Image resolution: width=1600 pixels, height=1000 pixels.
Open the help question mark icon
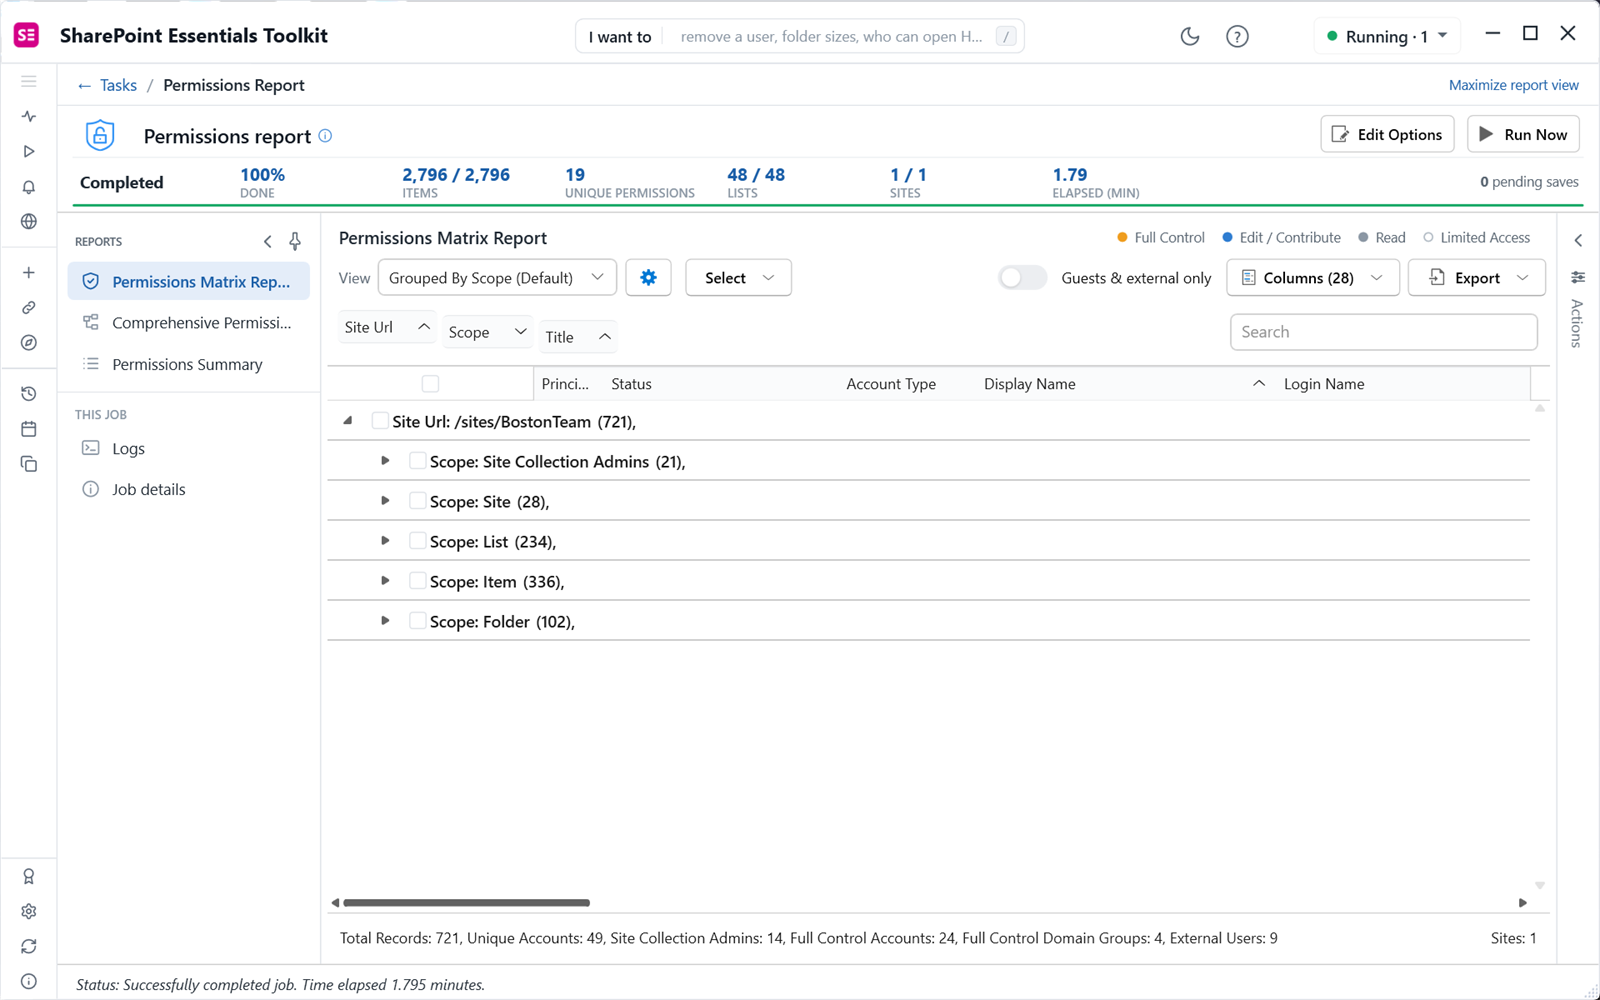pos(1237,37)
